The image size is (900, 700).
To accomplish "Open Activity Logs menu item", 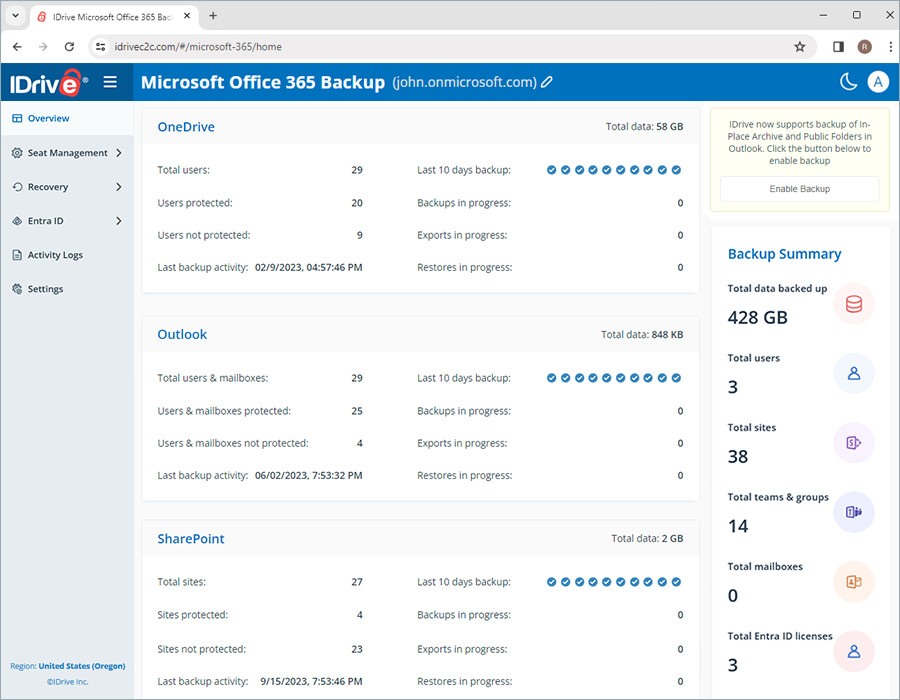I will tap(67, 255).
